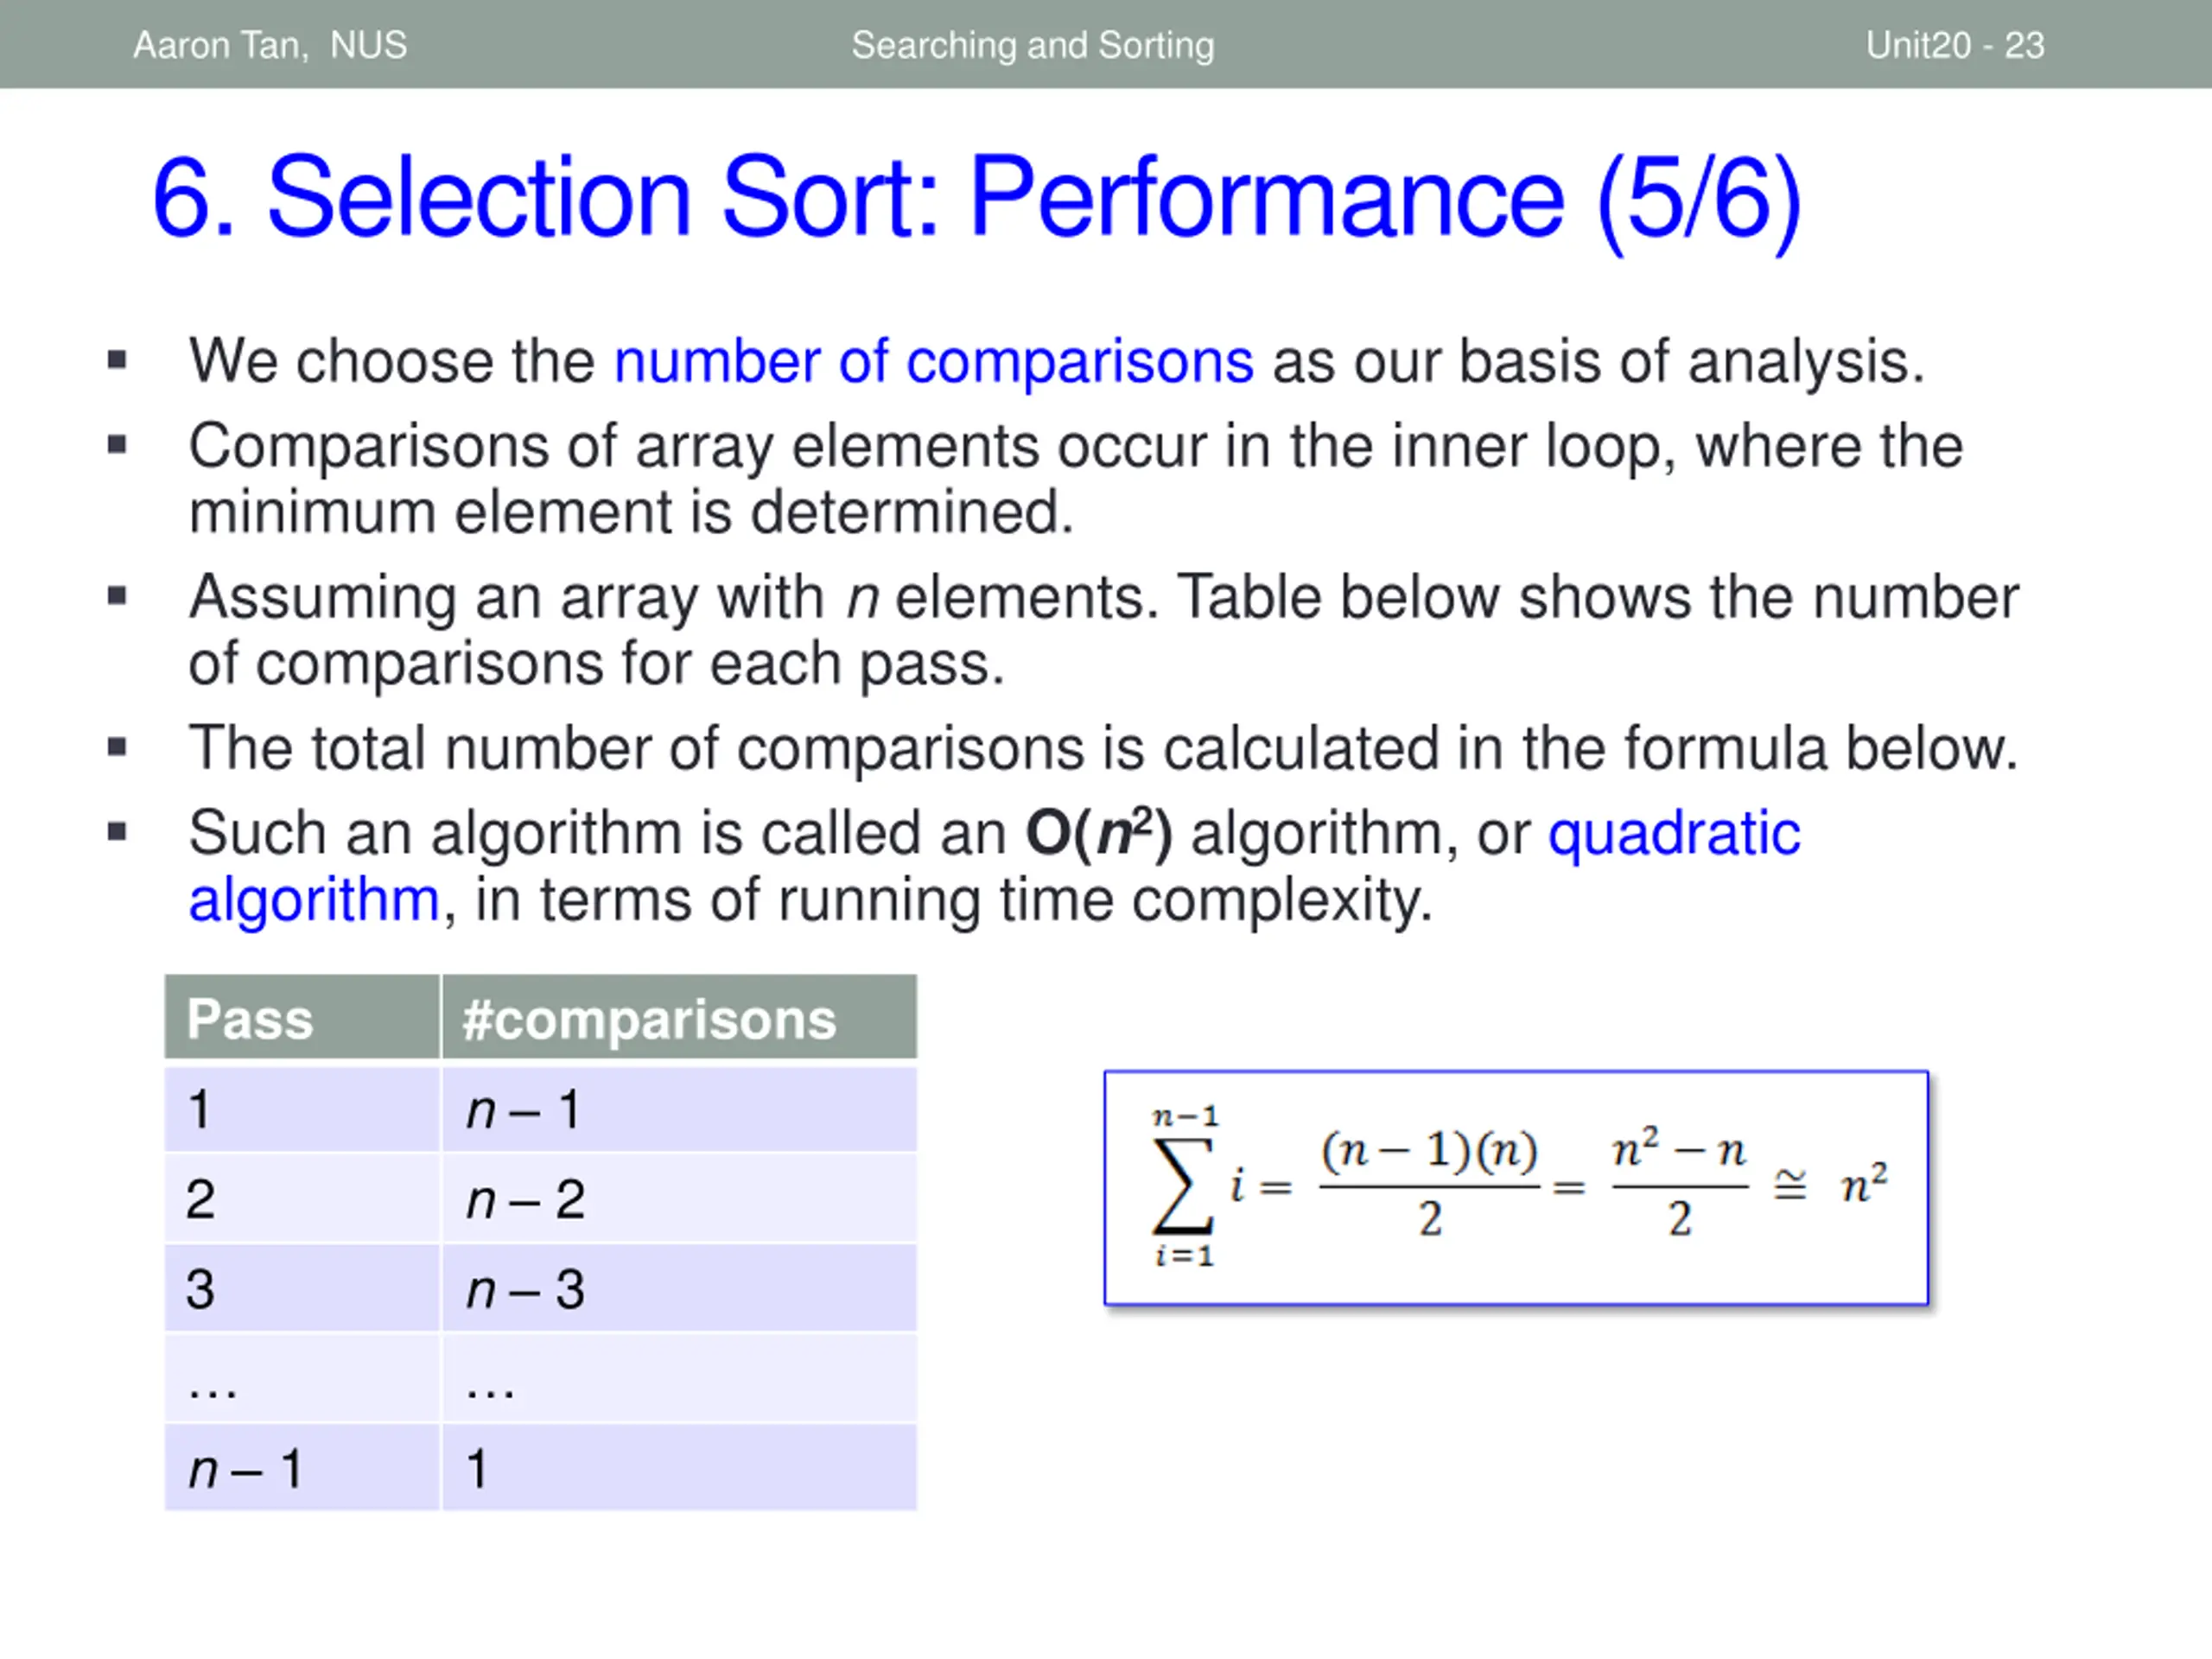This screenshot has height=1659, width=2212.
Task: Click the bold O(n²) text
Action: (x=1099, y=832)
